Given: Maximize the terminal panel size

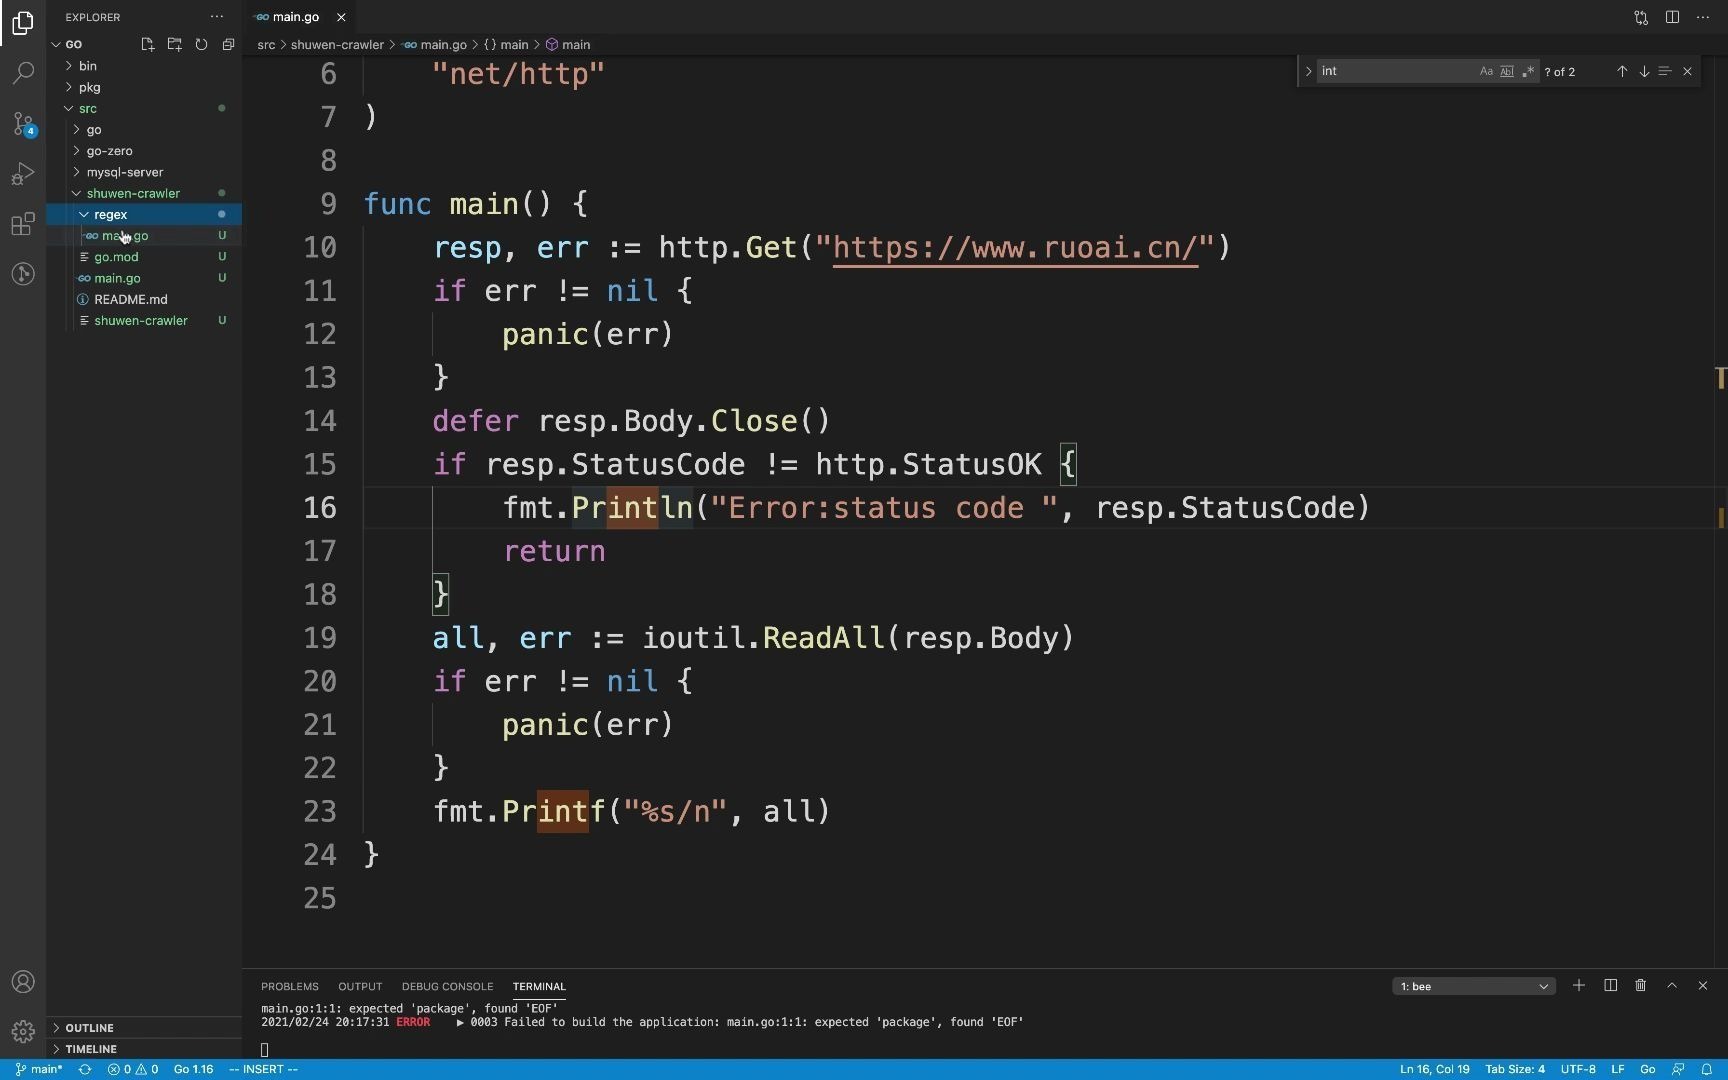Looking at the screenshot, I should pyautogui.click(x=1672, y=985).
